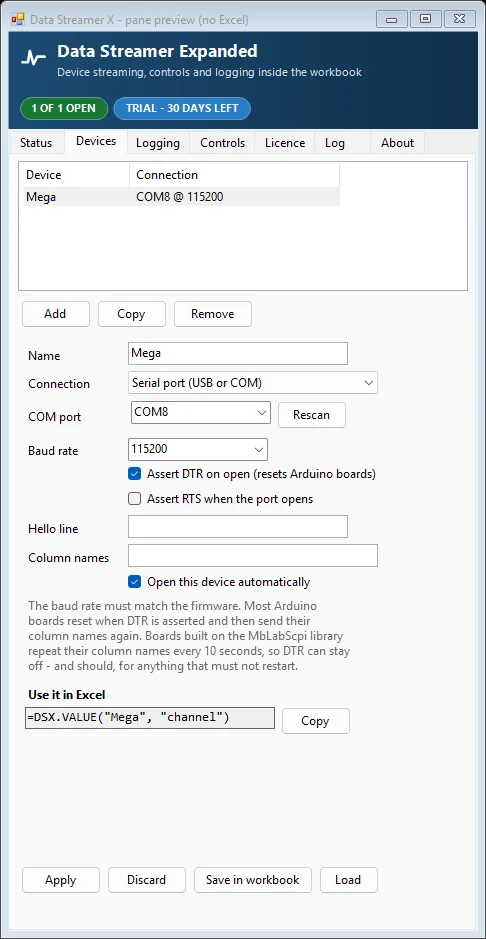Load saved device settings
Image resolution: width=486 pixels, height=939 pixels.
coord(348,880)
